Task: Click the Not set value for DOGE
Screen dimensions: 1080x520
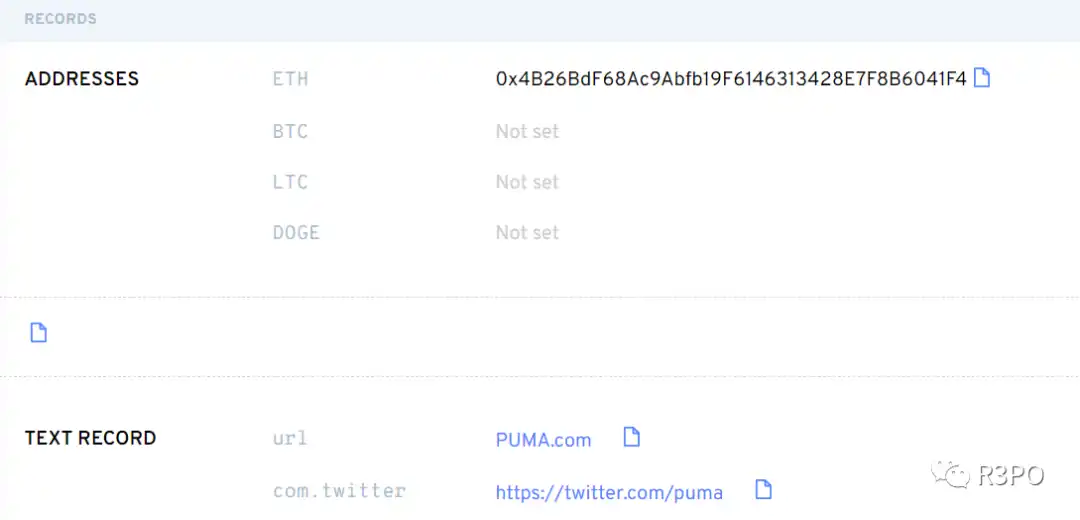Action: tap(528, 233)
